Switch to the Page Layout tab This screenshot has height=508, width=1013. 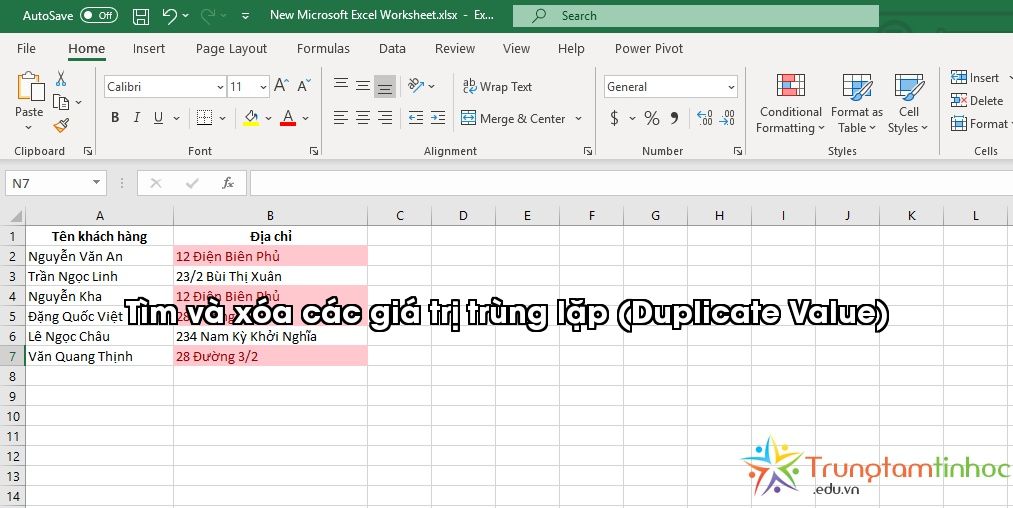tap(231, 48)
